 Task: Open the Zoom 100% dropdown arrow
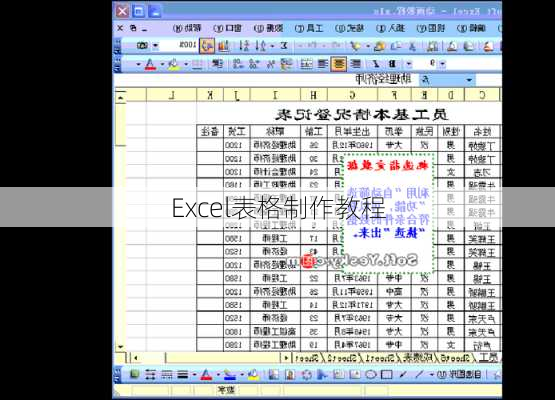(155, 46)
